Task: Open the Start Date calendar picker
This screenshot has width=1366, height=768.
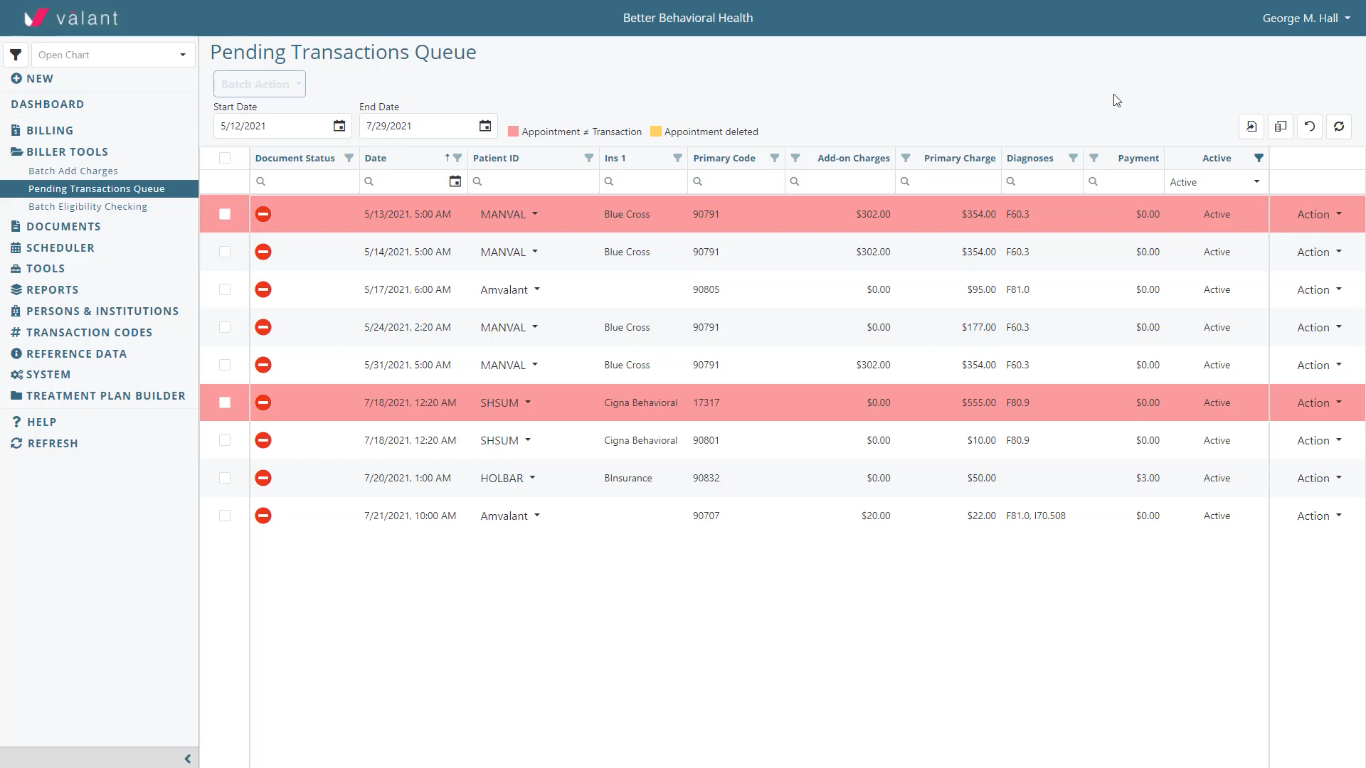Action: tap(339, 126)
